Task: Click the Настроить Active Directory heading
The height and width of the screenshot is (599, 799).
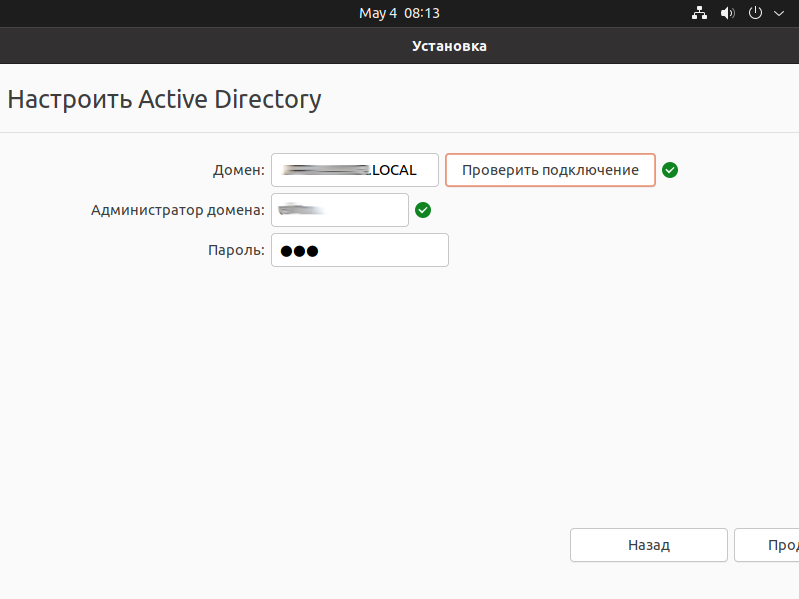Action: pyautogui.click(x=164, y=99)
